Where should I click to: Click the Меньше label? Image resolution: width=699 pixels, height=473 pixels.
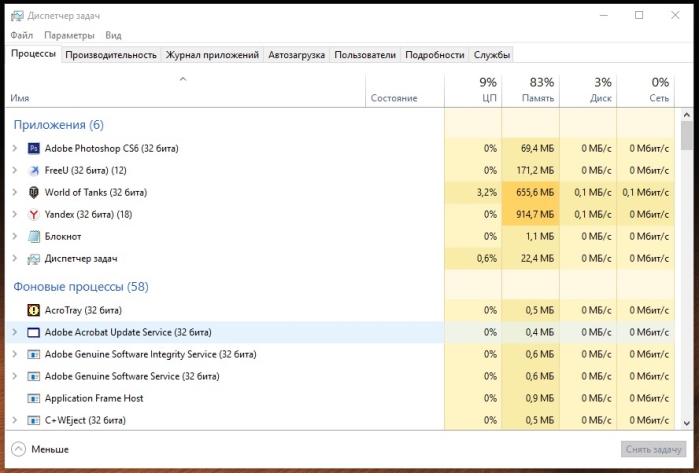point(50,449)
